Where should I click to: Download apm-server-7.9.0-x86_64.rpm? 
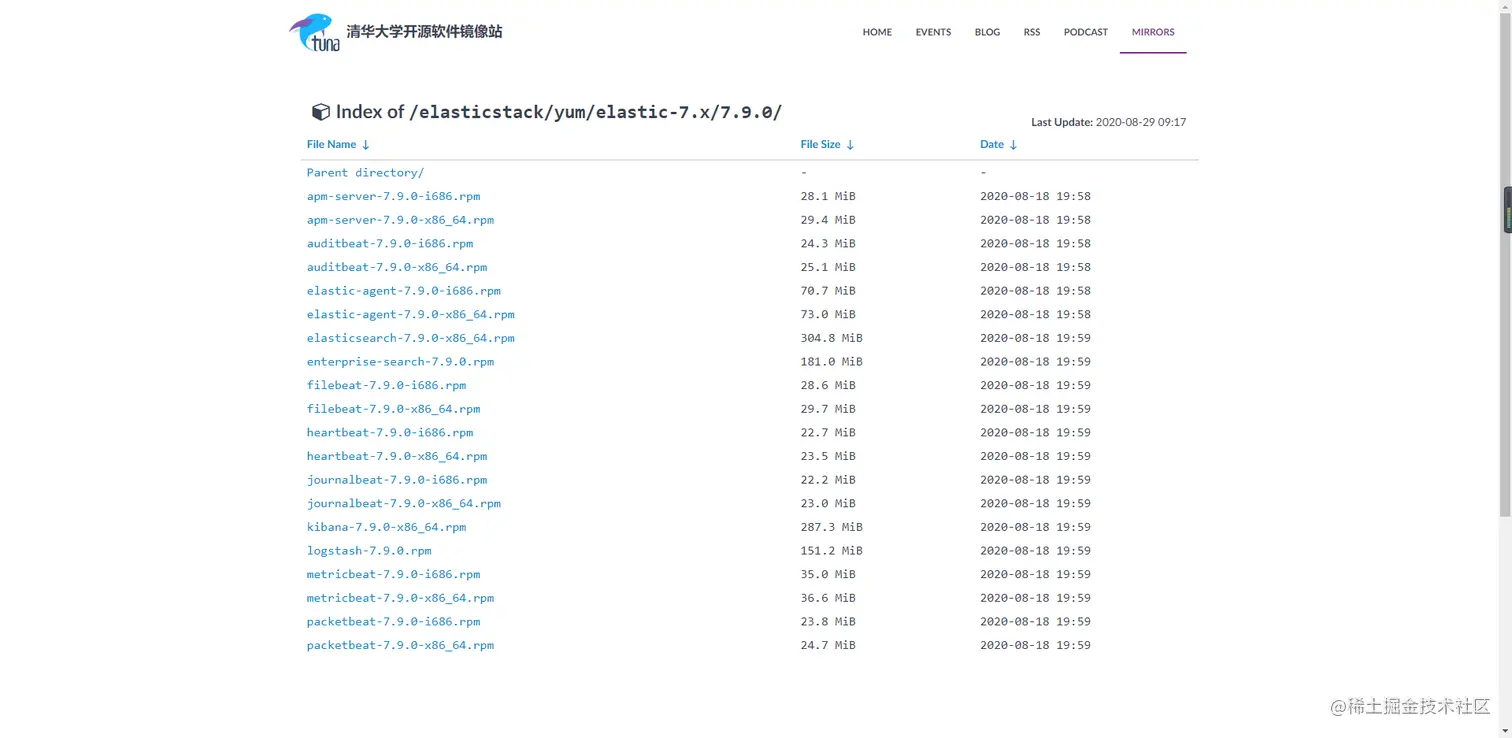[x=400, y=220]
